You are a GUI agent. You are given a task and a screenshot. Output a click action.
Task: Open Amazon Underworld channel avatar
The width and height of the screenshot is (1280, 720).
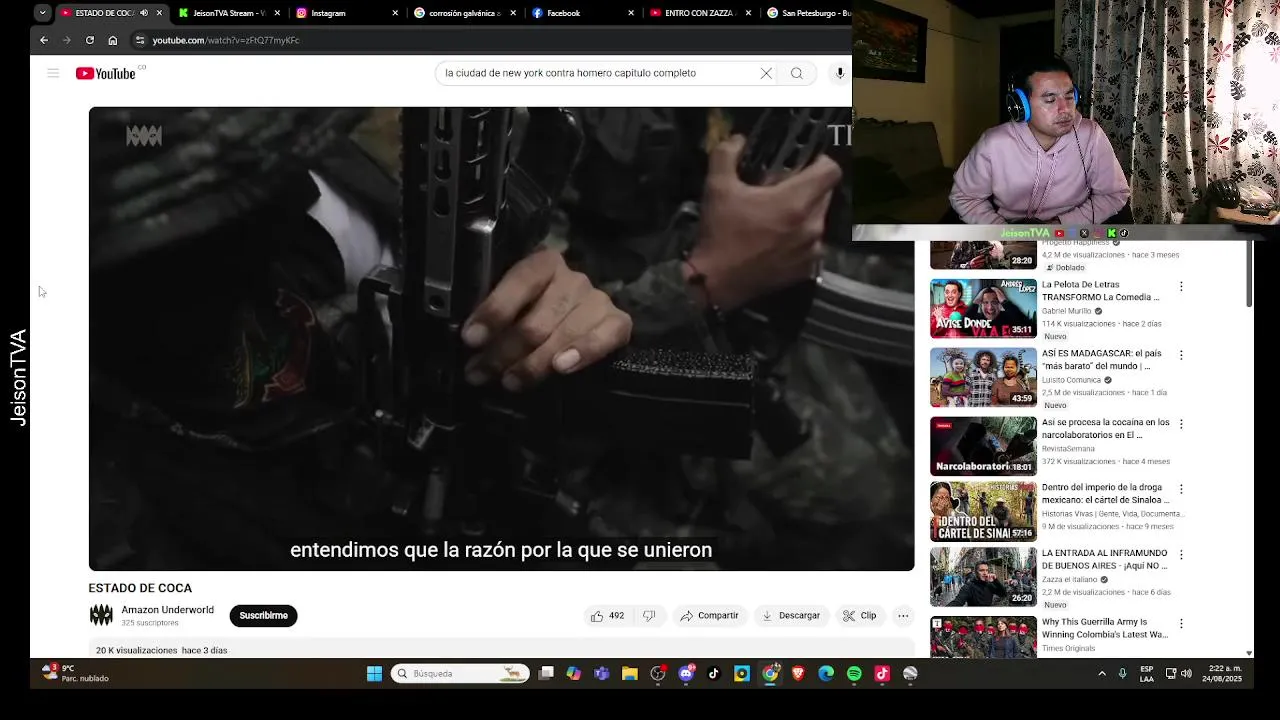coord(101,616)
